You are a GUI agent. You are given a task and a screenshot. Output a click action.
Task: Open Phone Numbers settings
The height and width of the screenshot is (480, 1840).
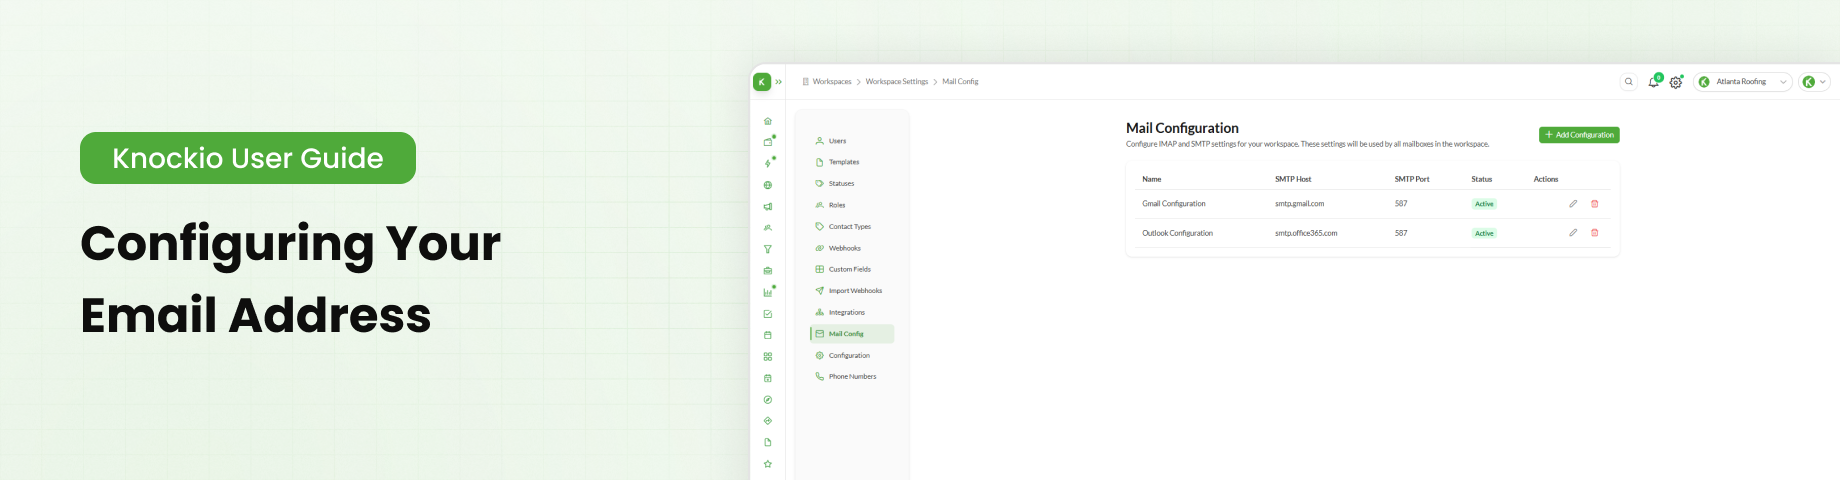tap(852, 377)
